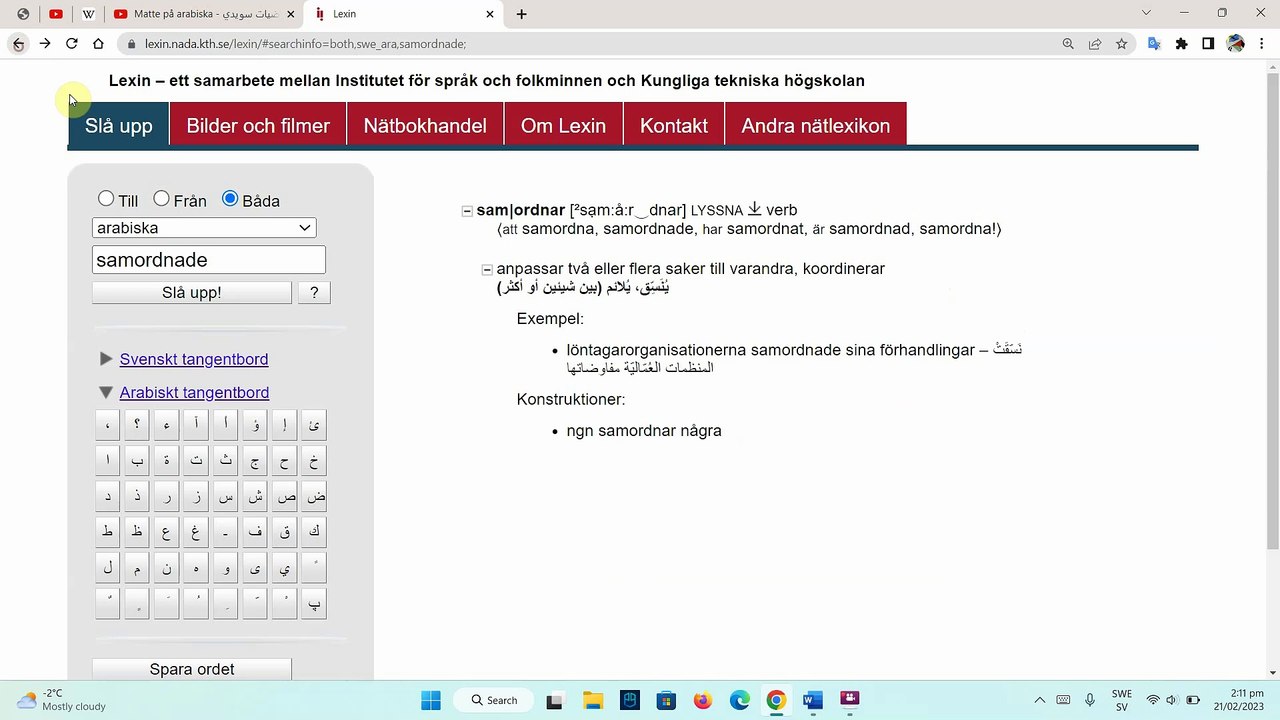
Task: Click the browser back arrow
Action: [x=18, y=44]
